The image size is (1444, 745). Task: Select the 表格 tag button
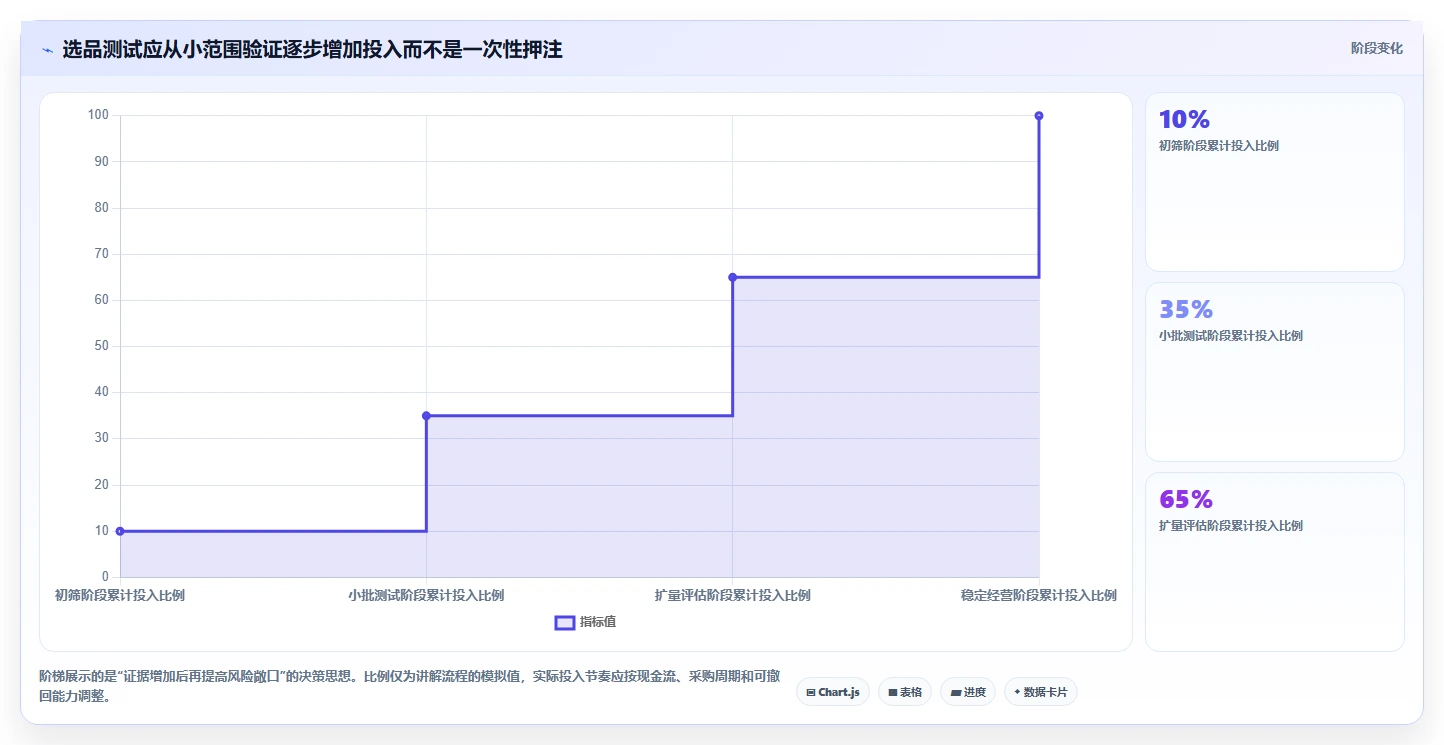905,692
